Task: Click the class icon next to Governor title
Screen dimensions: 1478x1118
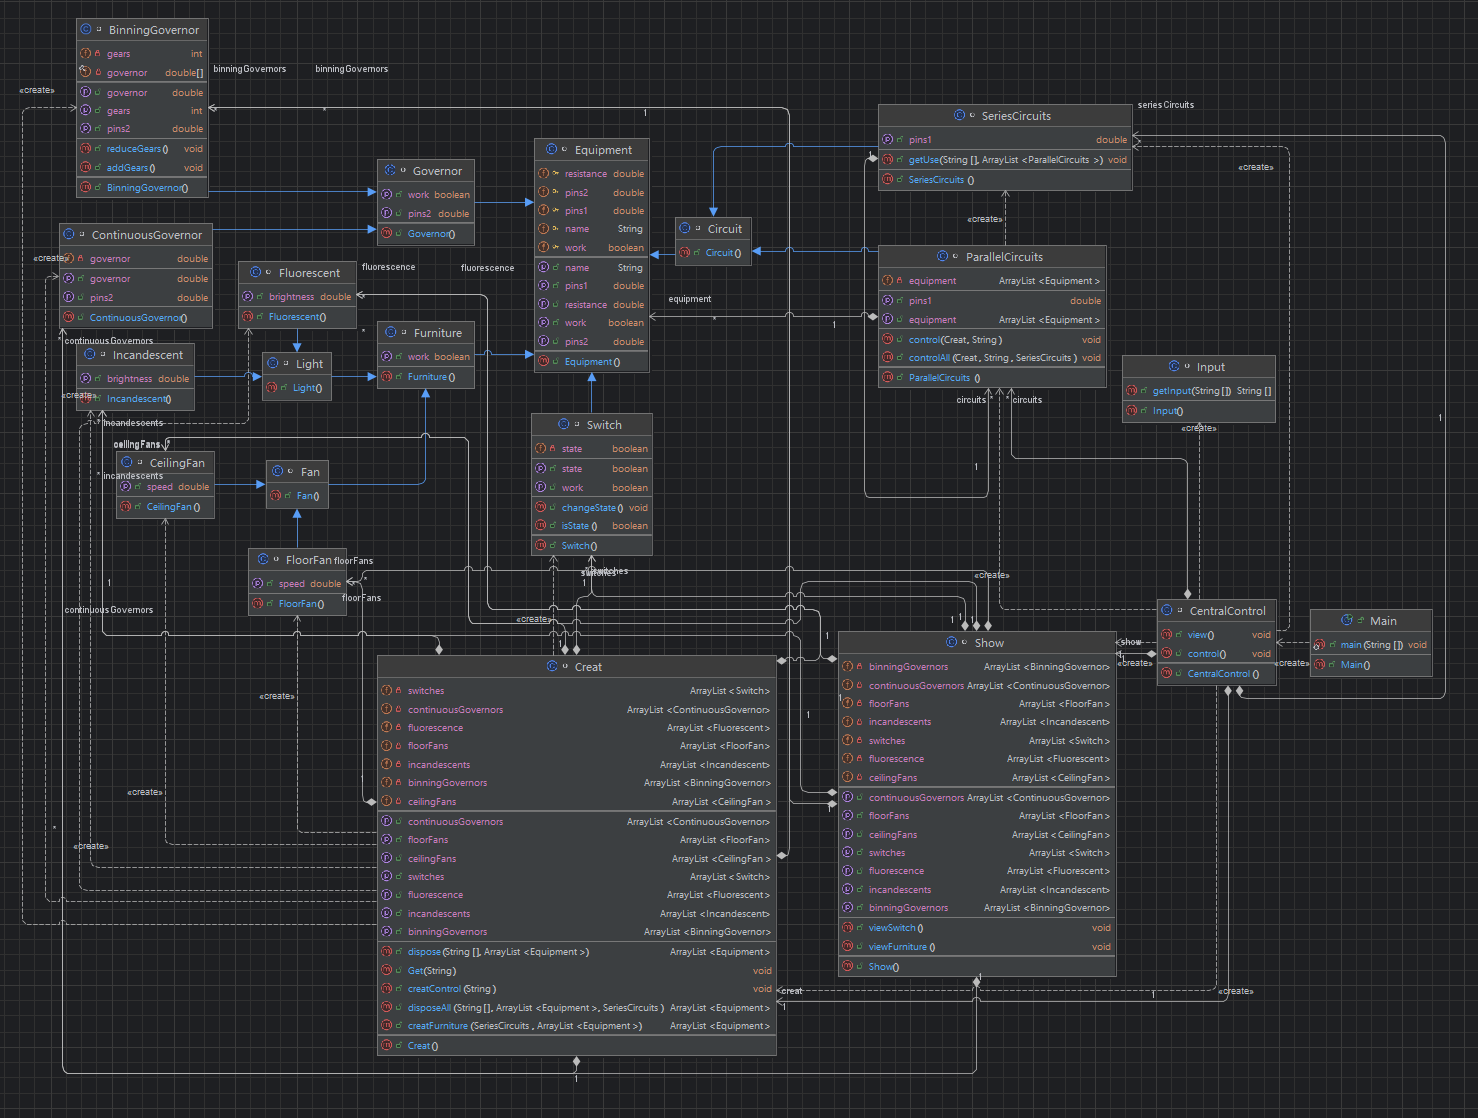Action: pos(390,171)
